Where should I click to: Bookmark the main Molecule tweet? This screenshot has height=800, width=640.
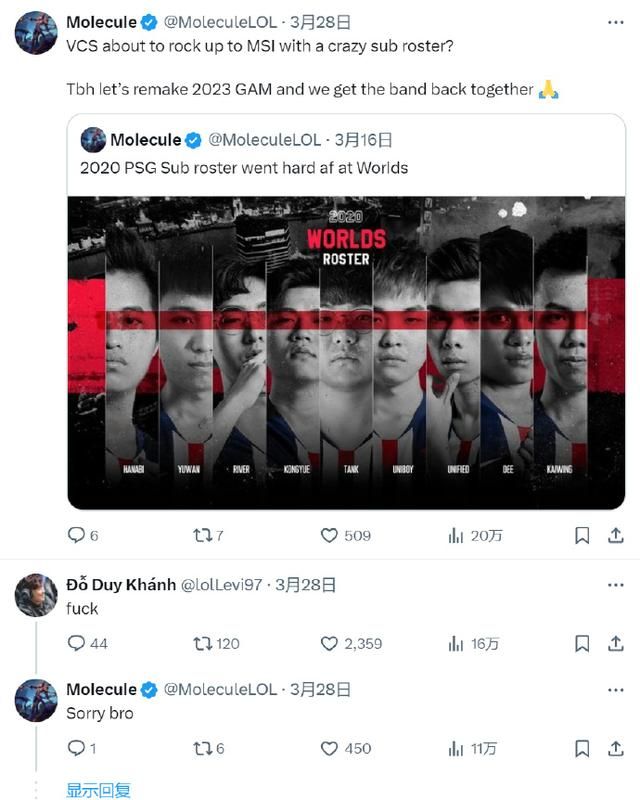click(582, 536)
